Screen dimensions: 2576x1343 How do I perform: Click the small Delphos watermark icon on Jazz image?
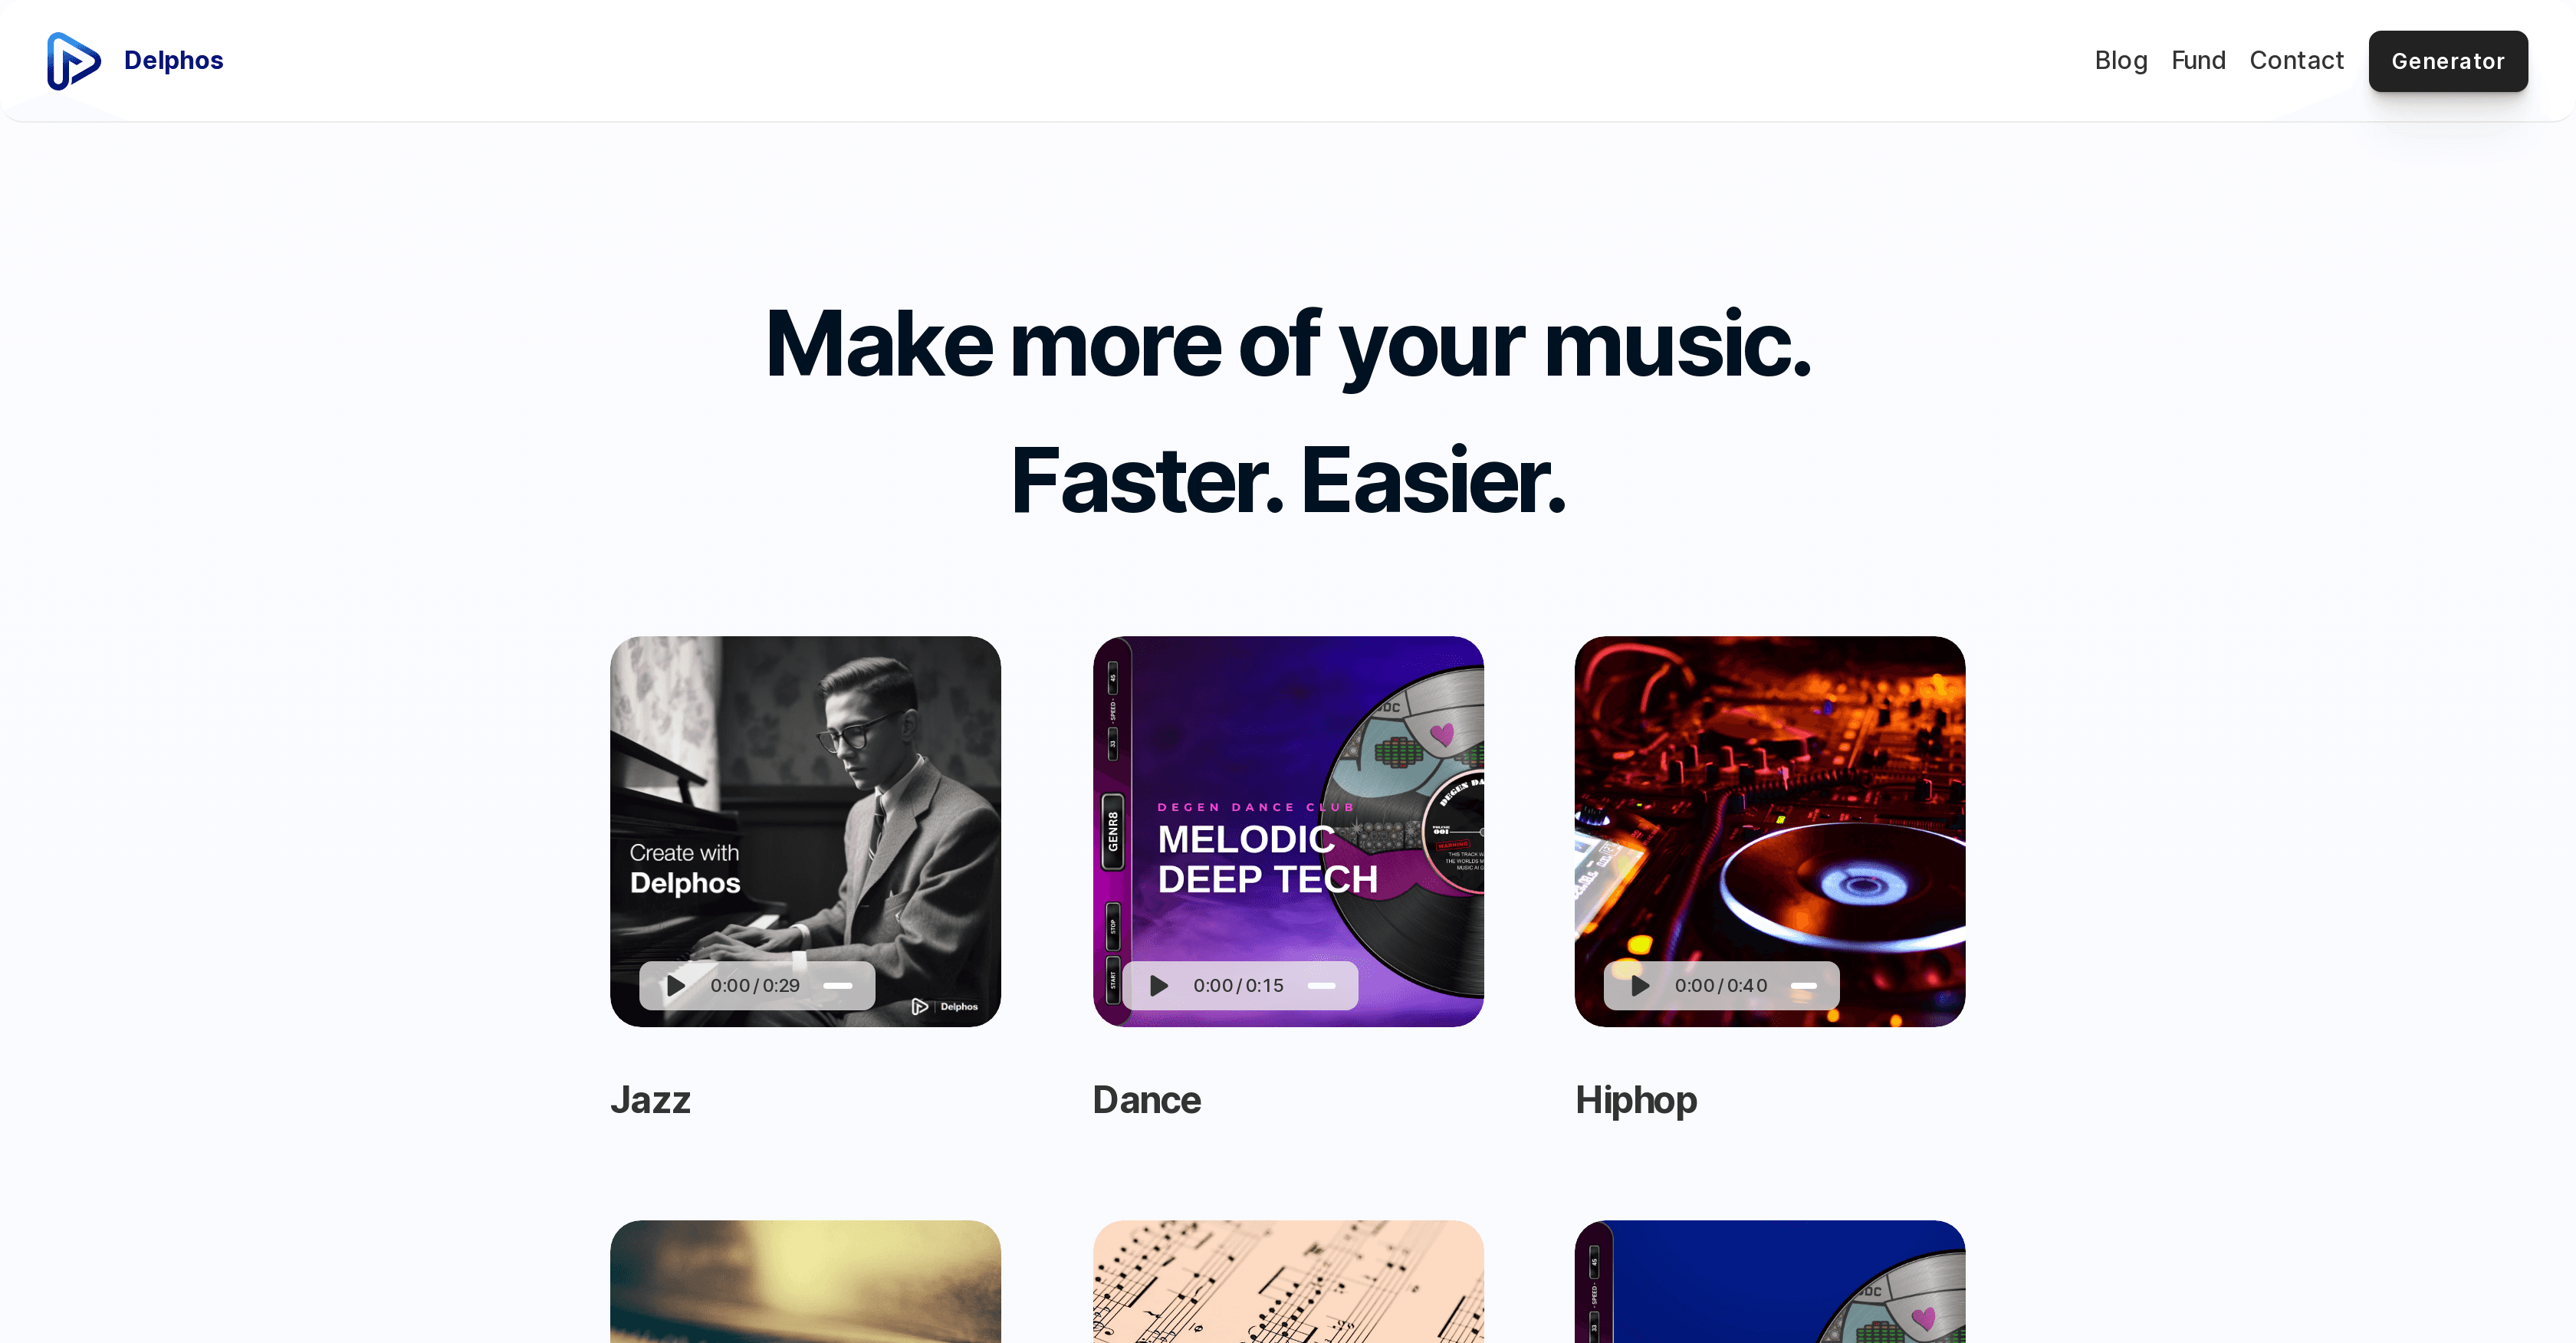919,1006
